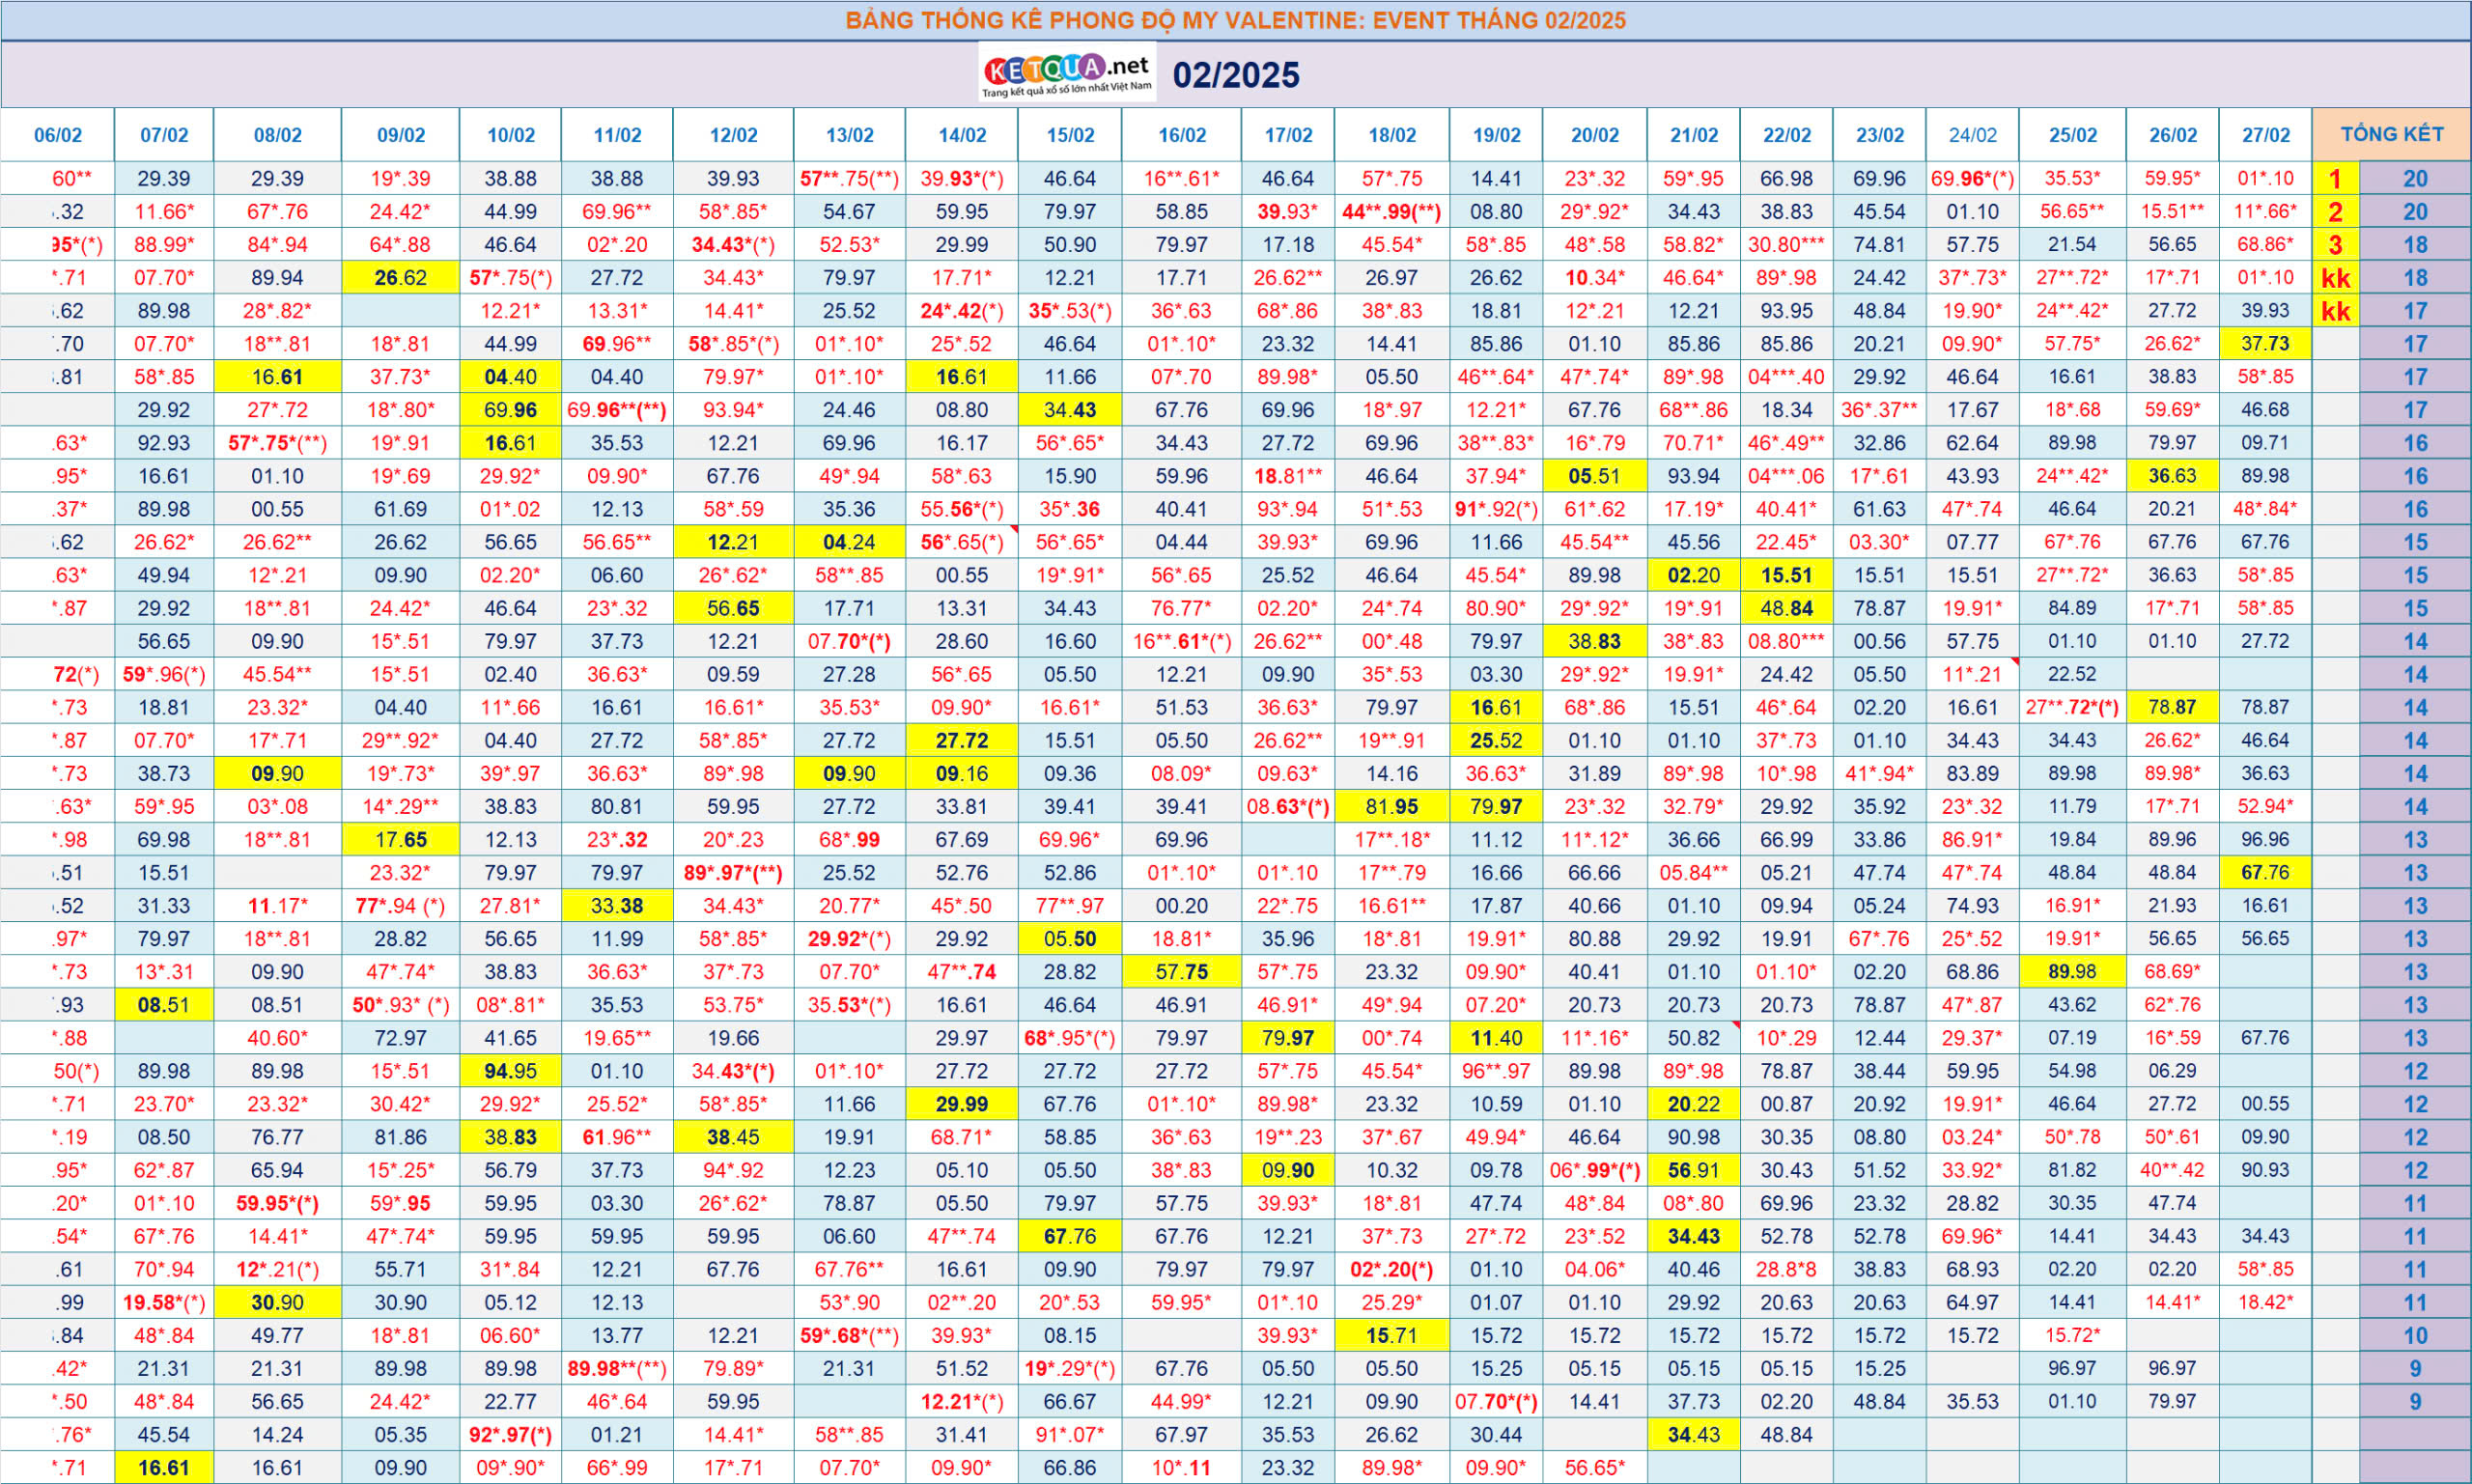Click cell '68*.95*(*)' under 15/02
Viewport: 2472px width, 1484px height.
point(1070,1038)
